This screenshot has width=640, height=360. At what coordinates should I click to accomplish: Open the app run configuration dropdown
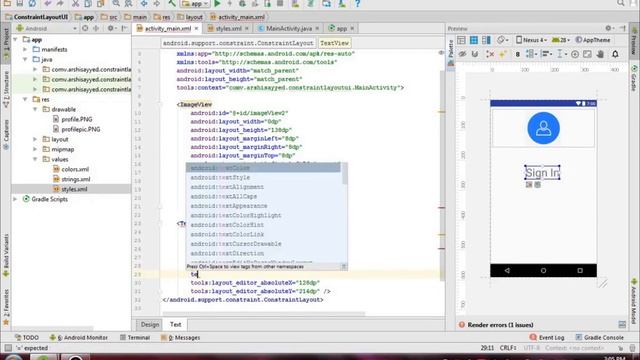pyautogui.click(x=195, y=4)
